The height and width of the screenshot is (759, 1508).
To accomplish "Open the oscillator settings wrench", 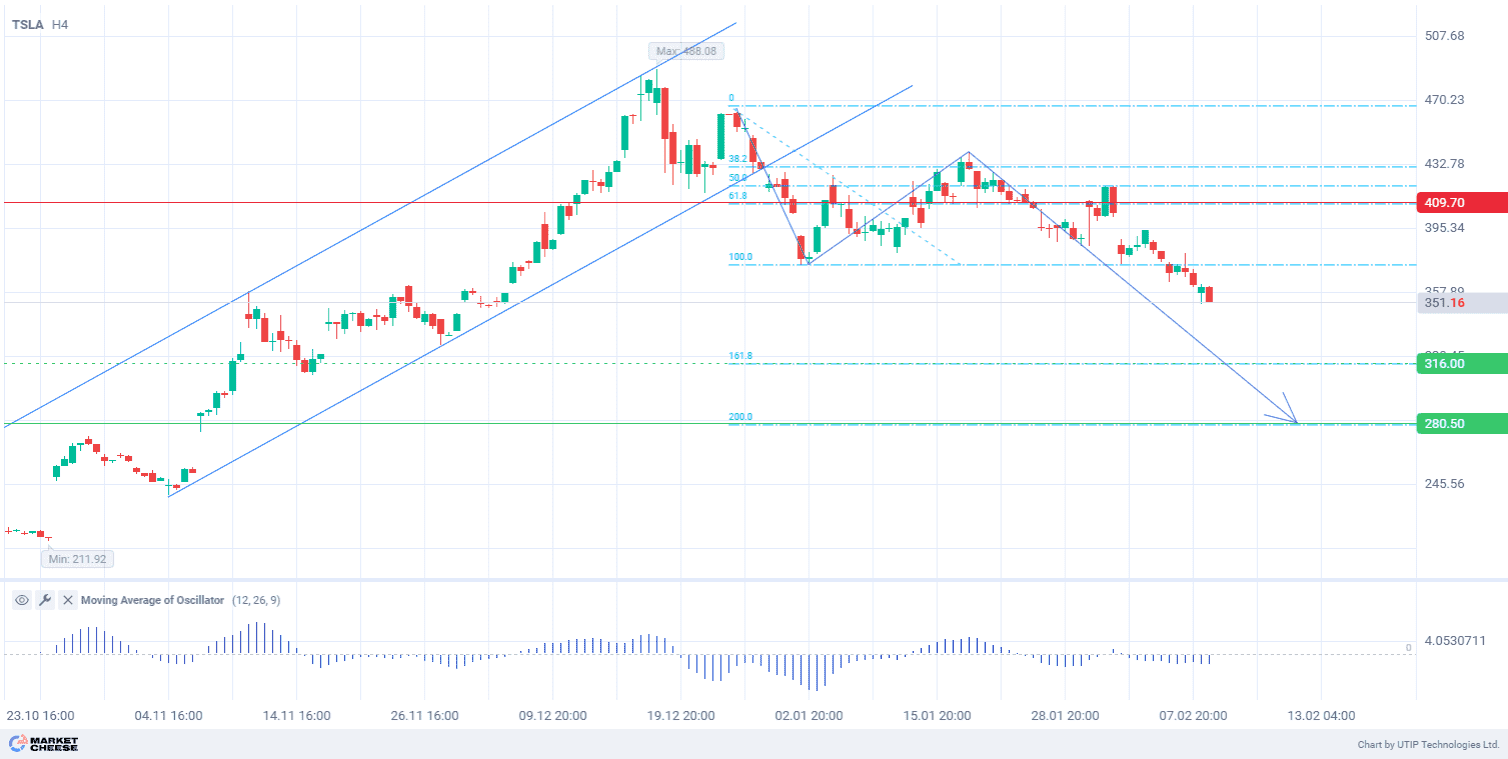I will tap(44, 600).
